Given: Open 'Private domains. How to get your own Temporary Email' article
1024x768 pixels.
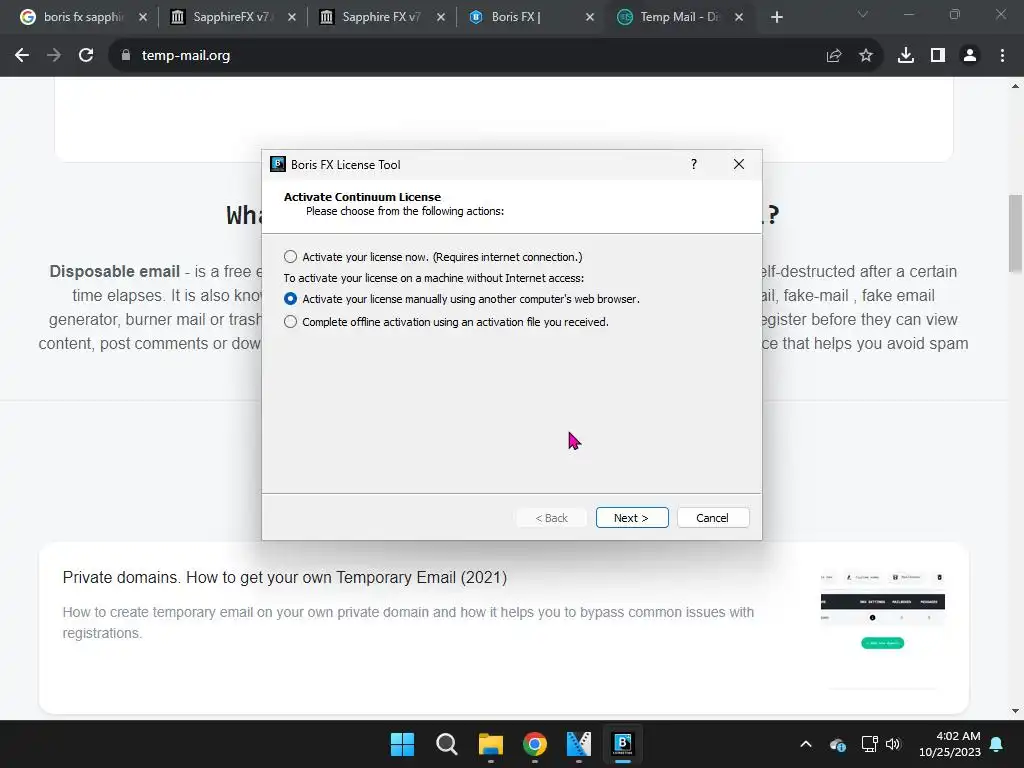Looking at the screenshot, I should [x=285, y=577].
